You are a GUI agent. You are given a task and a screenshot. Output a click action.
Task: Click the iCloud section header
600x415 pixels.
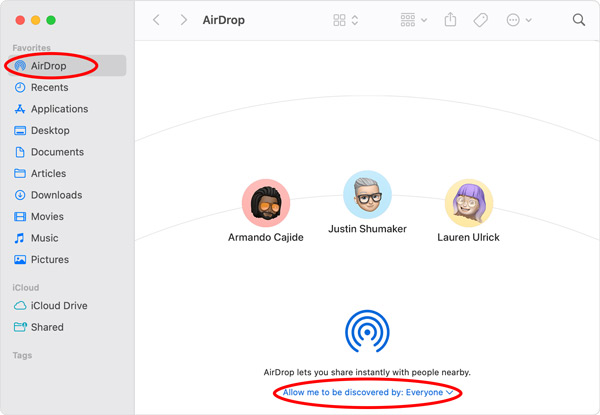tap(26, 288)
